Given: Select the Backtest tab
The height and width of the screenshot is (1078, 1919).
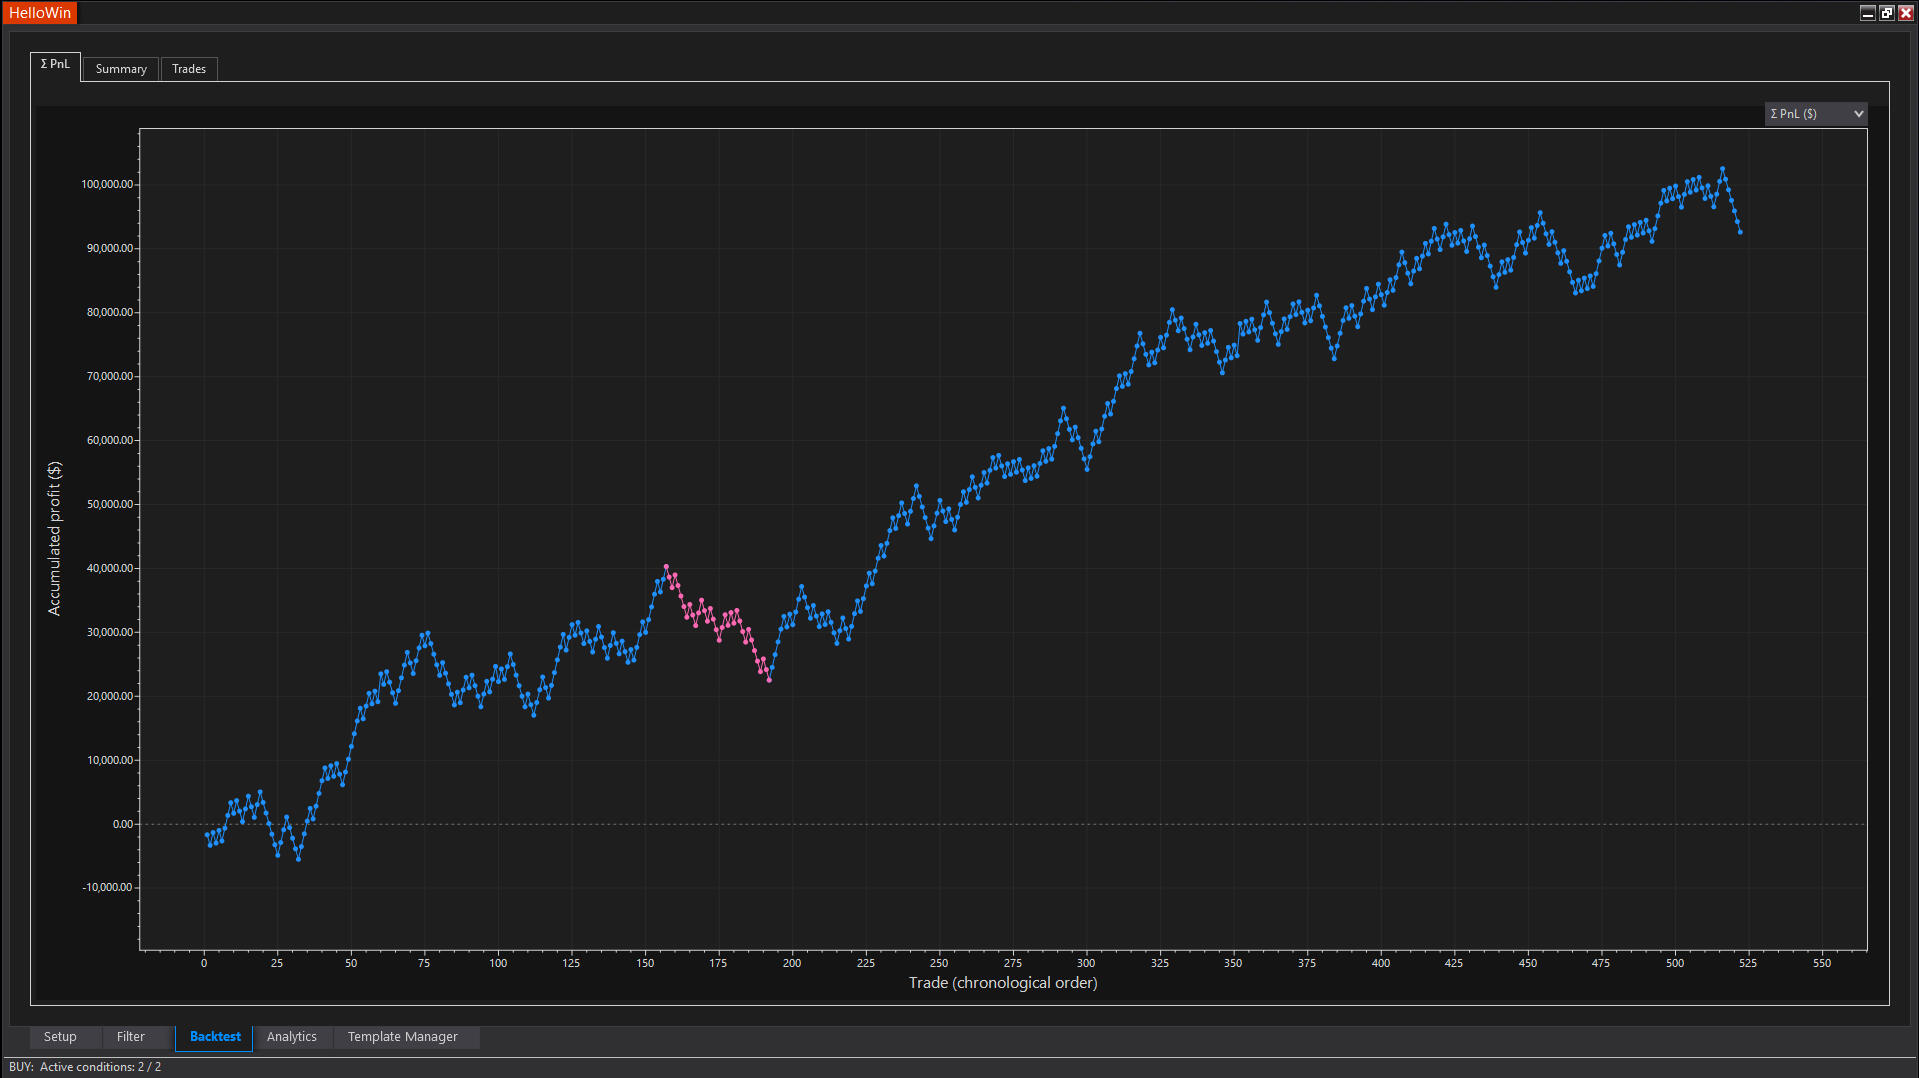Looking at the screenshot, I should coord(215,1037).
